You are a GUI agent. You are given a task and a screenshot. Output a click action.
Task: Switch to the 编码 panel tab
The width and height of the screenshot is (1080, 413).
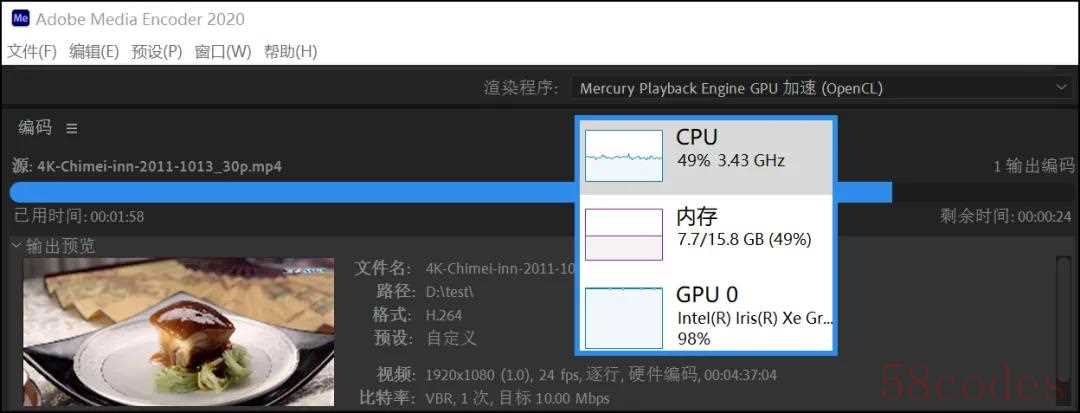point(34,128)
